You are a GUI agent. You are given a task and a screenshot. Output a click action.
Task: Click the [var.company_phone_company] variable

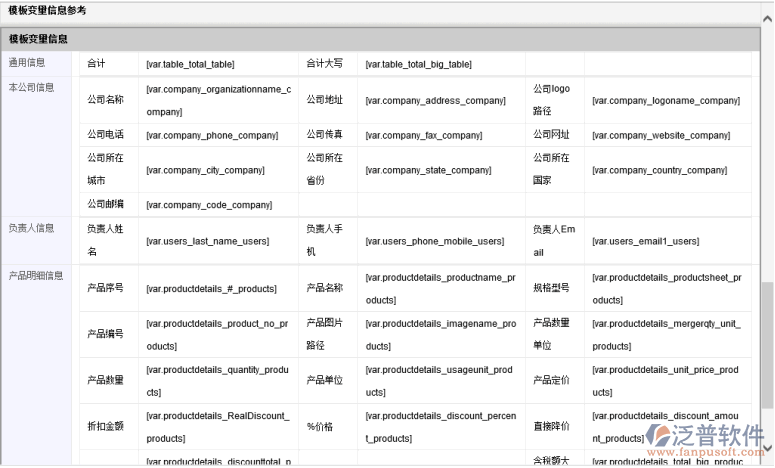coord(212,135)
